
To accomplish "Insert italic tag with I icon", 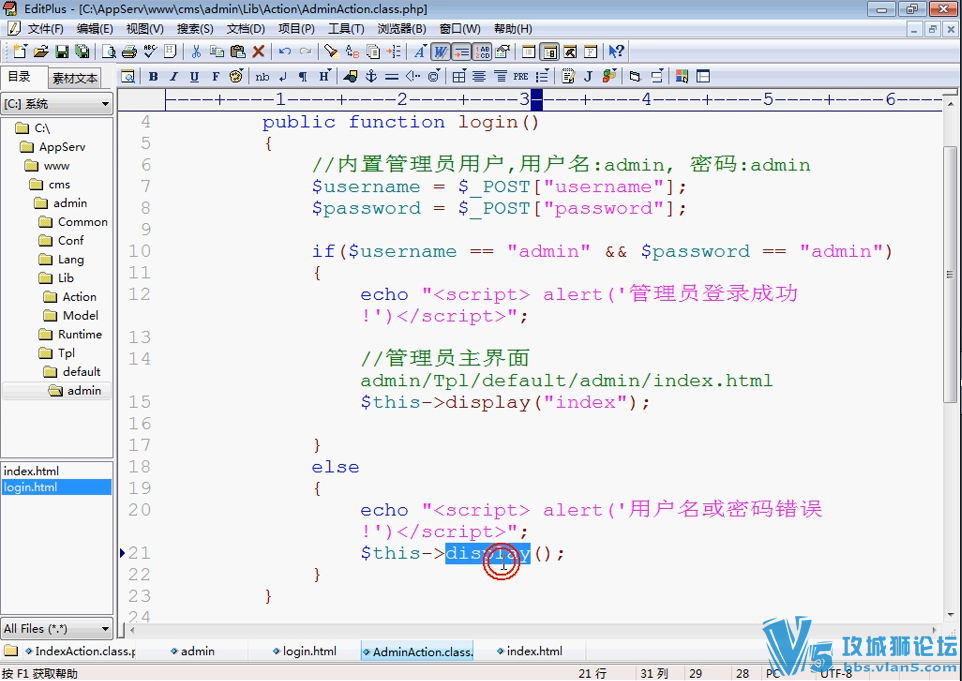I will click(x=174, y=77).
